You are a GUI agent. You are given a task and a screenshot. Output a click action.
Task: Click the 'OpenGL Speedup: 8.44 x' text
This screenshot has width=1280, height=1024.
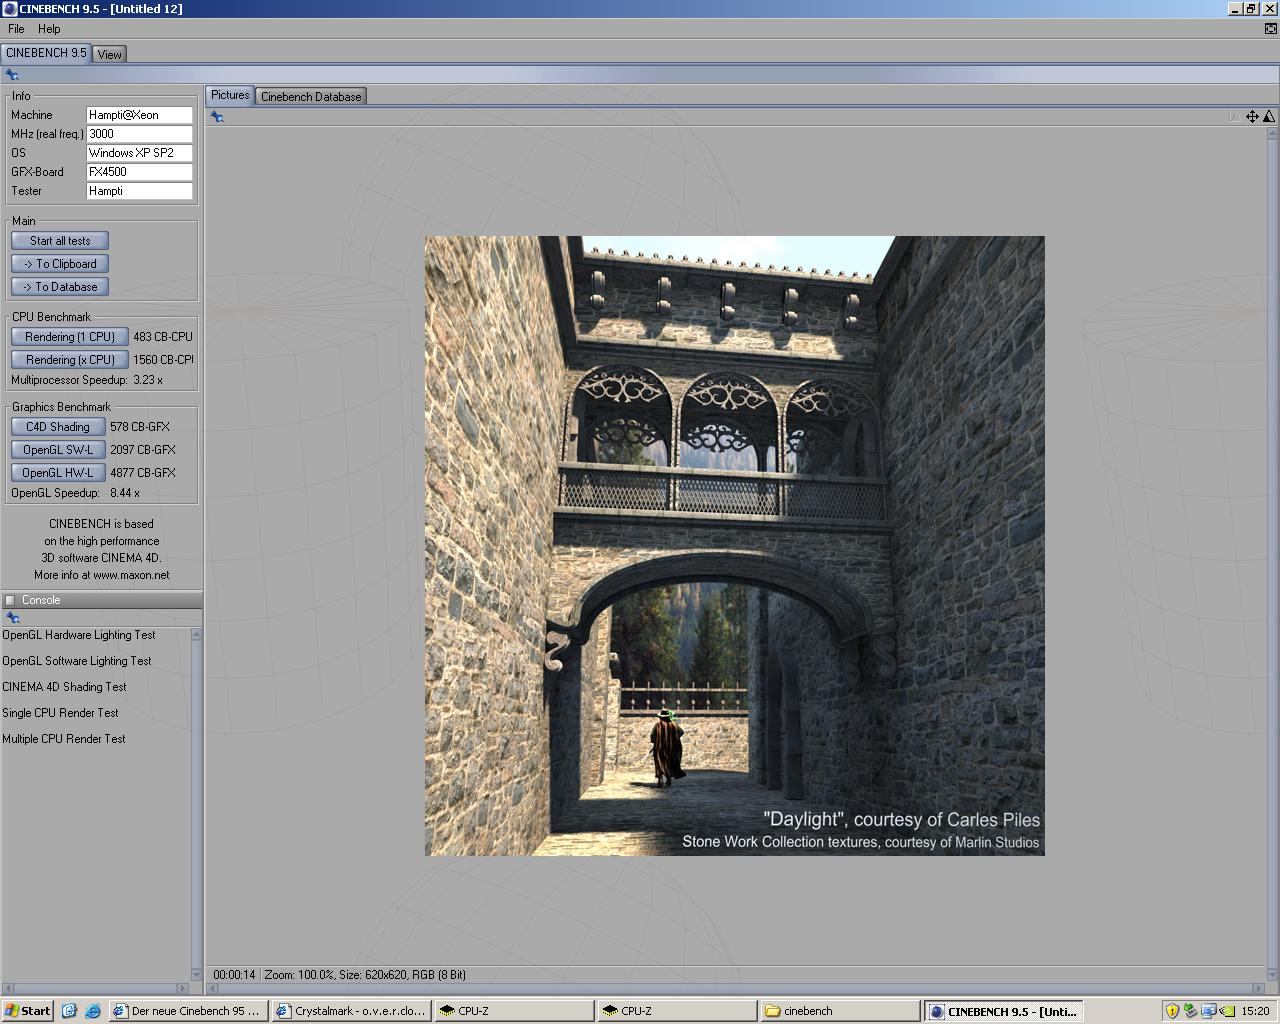tap(76, 493)
